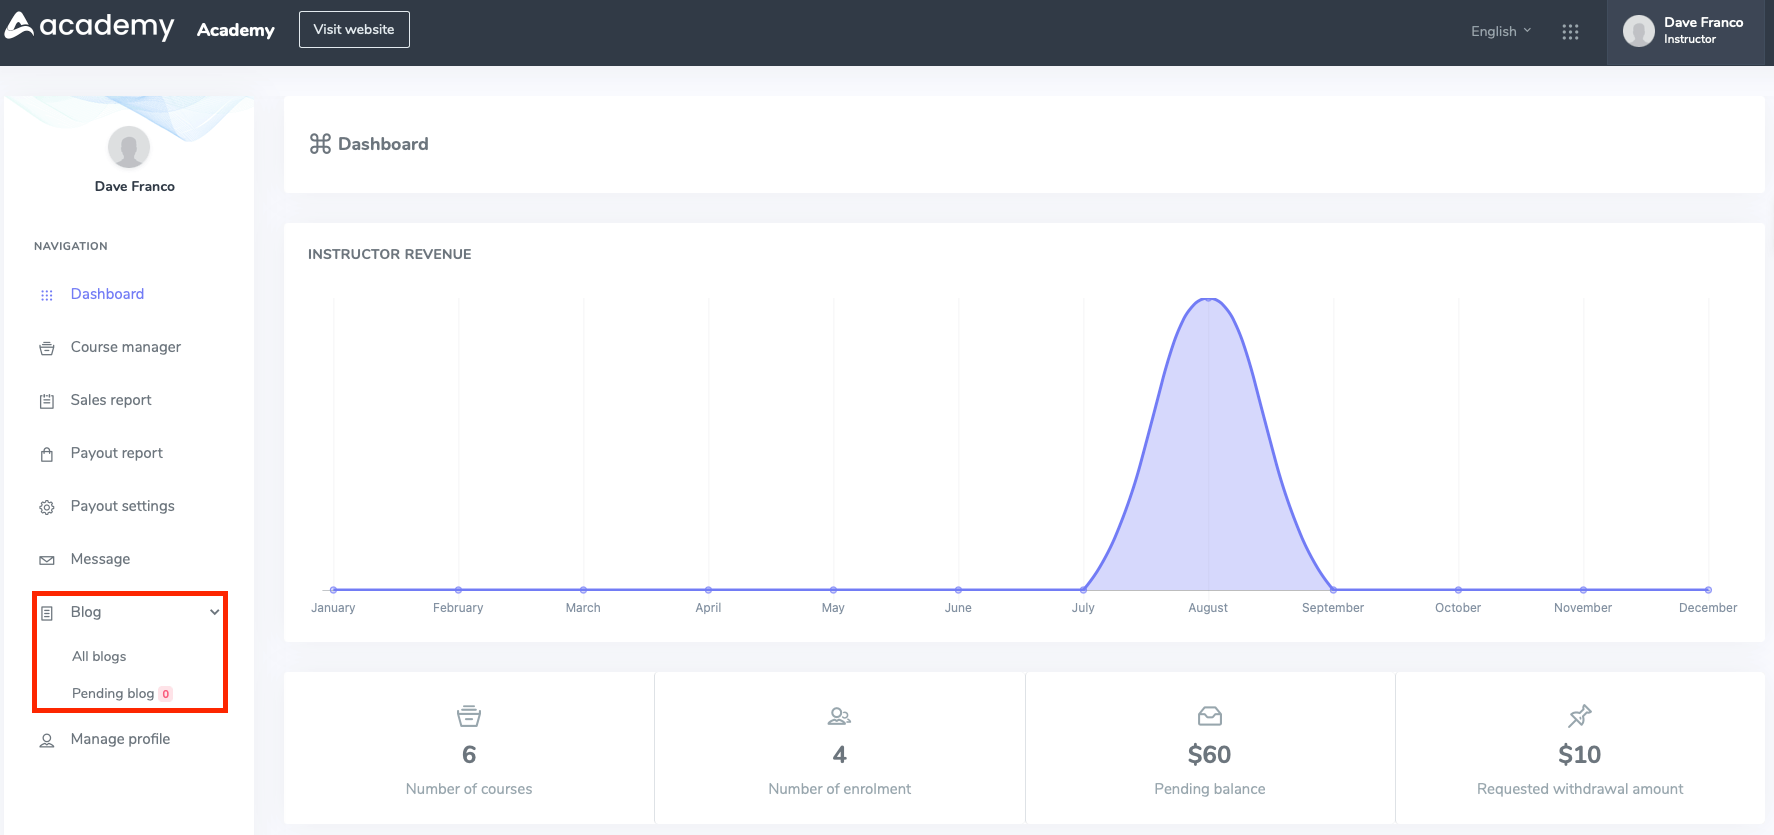Click the Sales report icon in sidebar
Screen dimensions: 1774x835
[x=47, y=401]
